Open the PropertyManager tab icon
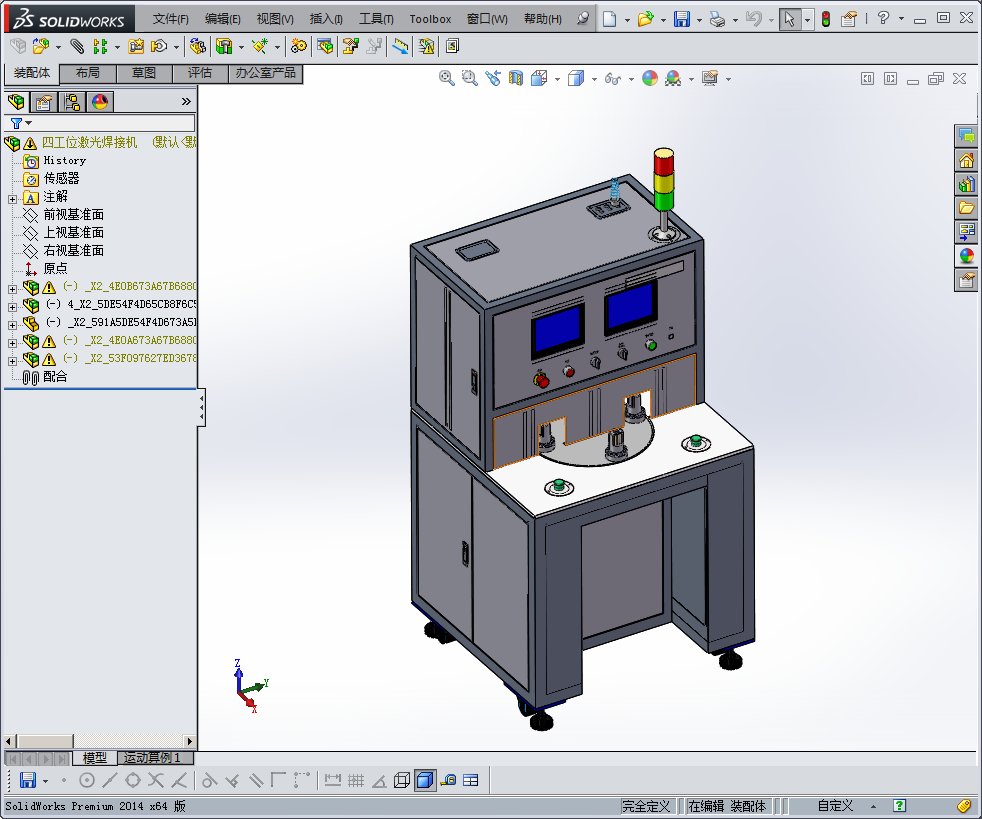982x819 pixels. click(44, 102)
